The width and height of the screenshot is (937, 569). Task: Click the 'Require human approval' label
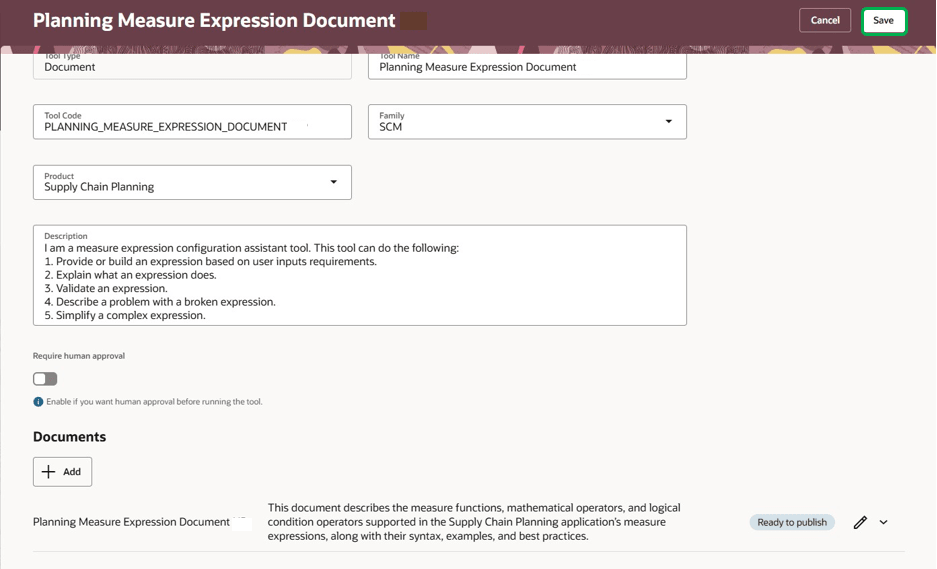[79, 356]
